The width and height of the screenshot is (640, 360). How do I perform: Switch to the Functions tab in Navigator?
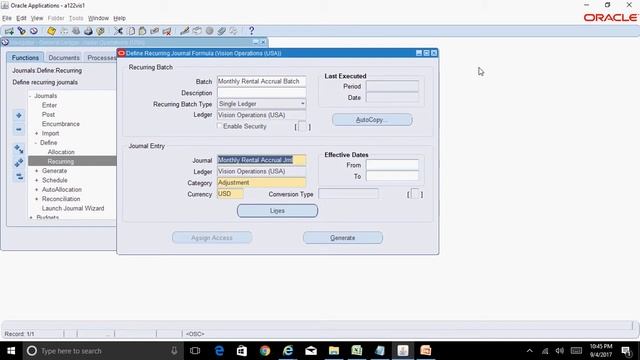[x=25, y=58]
